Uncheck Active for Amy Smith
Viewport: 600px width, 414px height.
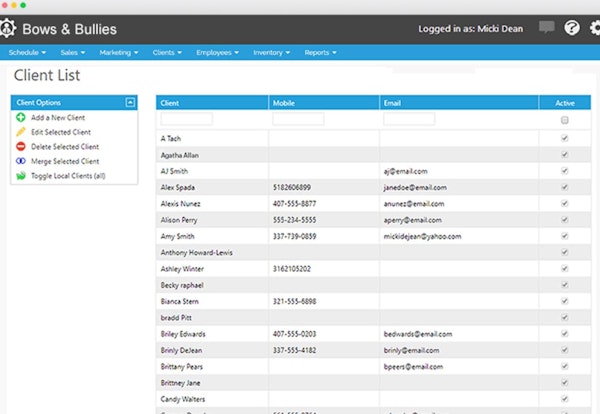point(564,236)
